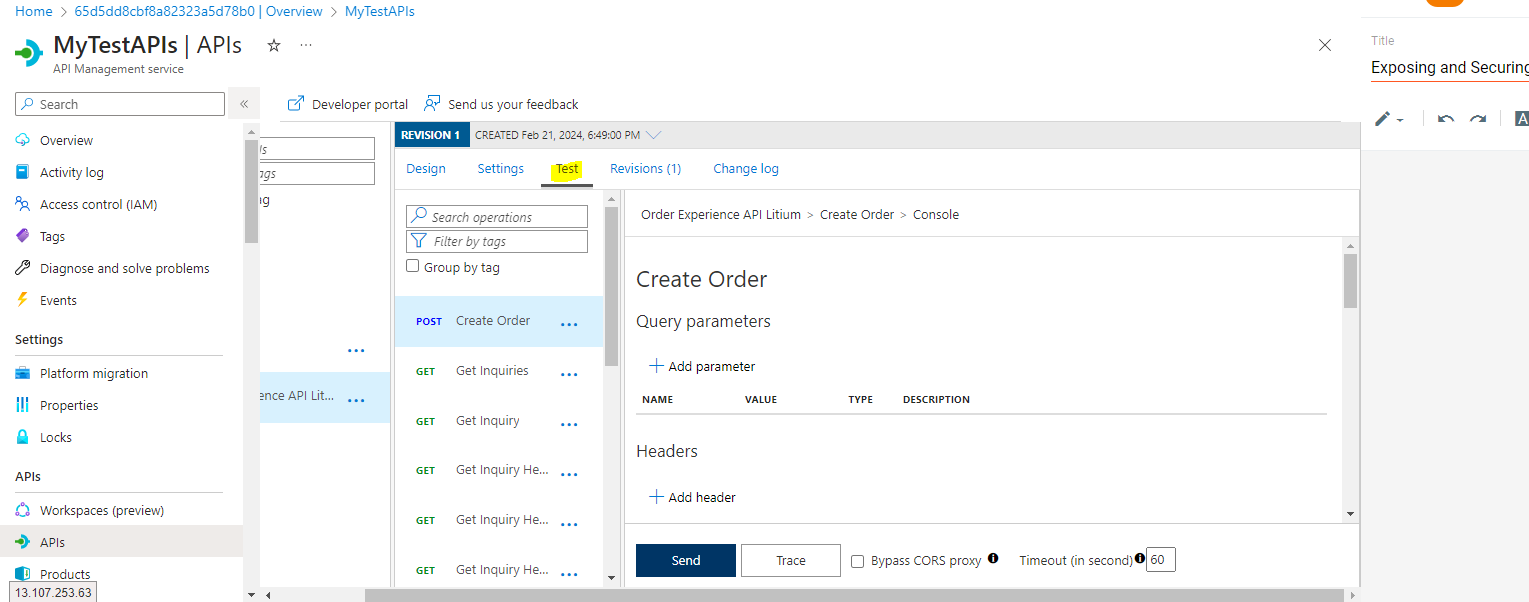The width and height of the screenshot is (1529, 602).
Task: Click the Search operations field
Action: 497,217
